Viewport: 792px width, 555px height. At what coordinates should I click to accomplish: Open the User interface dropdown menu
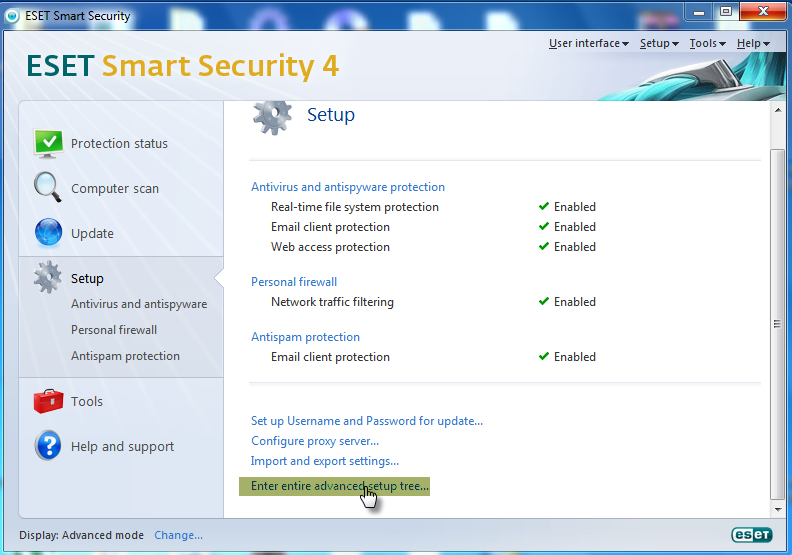click(588, 44)
